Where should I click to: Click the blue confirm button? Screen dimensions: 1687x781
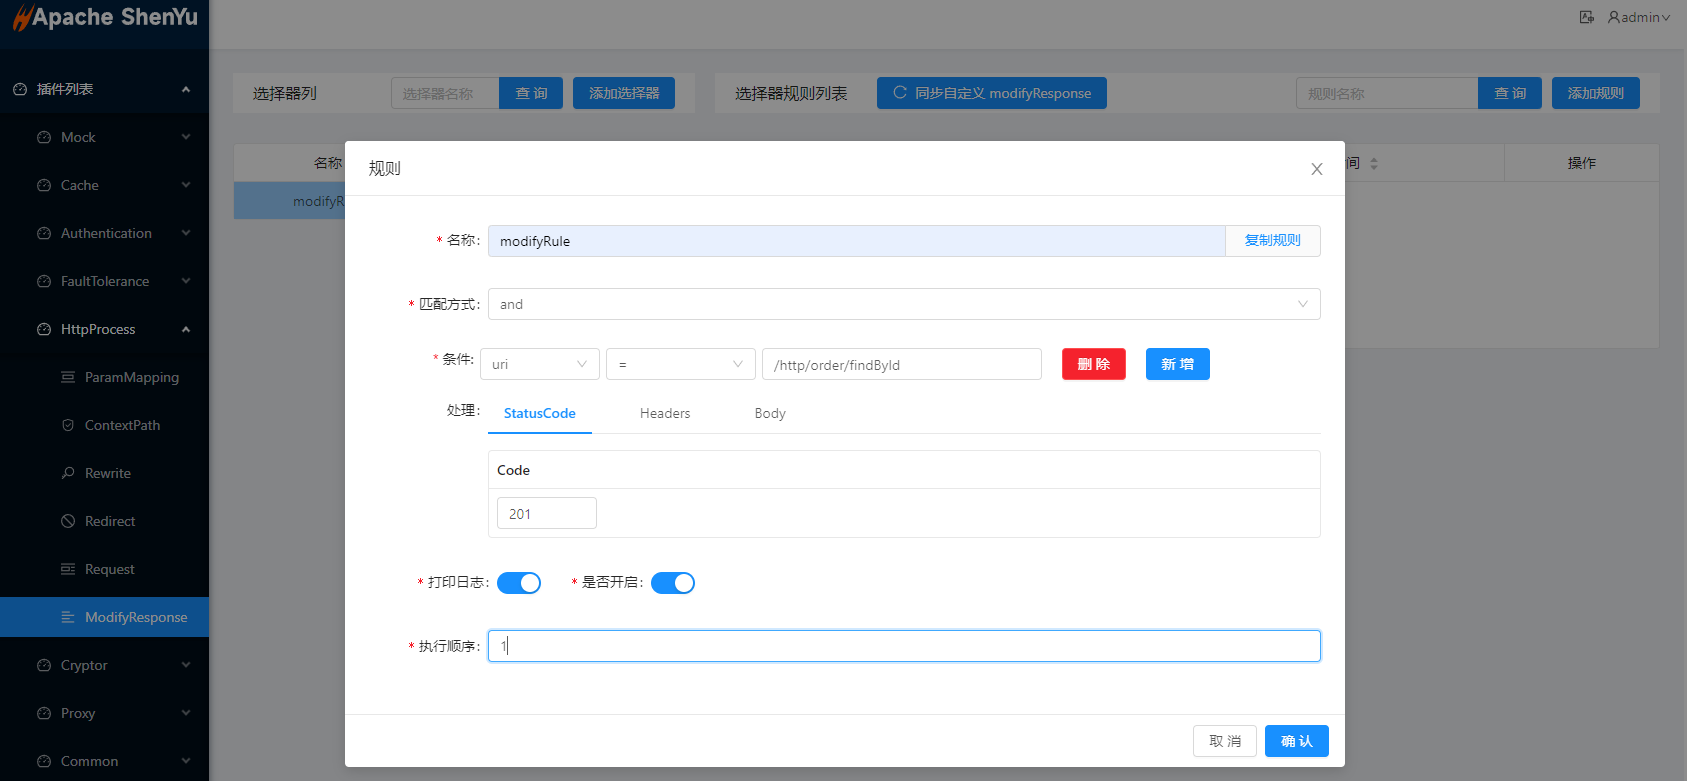[1296, 741]
